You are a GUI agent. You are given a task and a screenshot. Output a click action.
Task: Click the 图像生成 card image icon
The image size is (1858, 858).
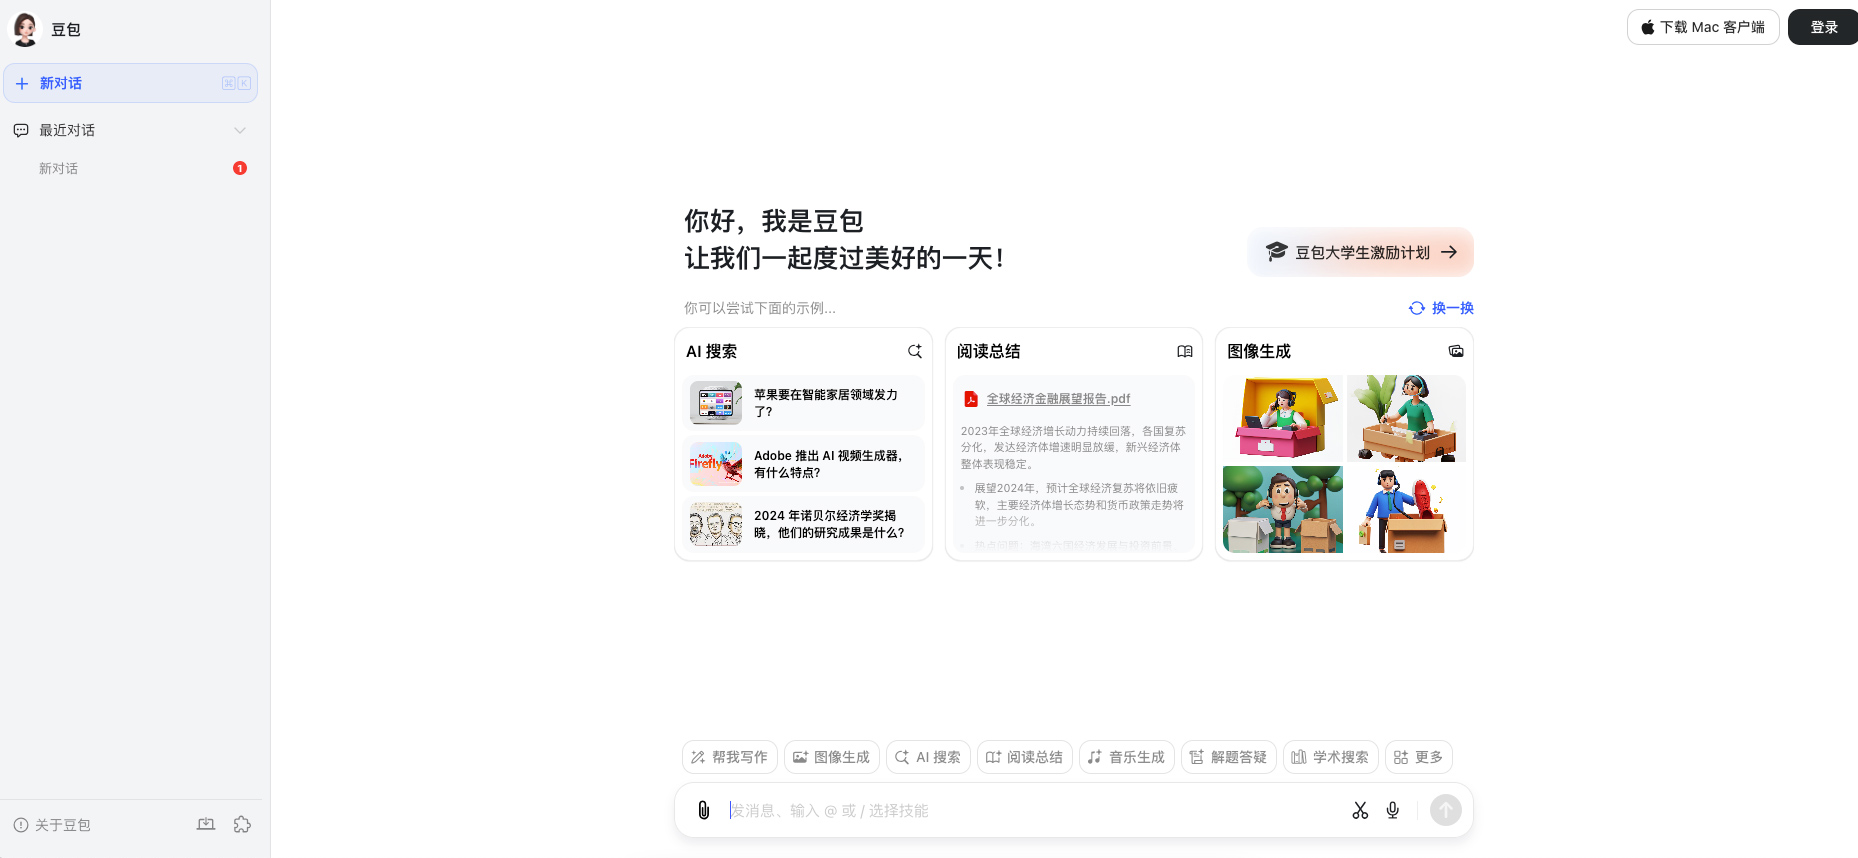pyautogui.click(x=1456, y=351)
